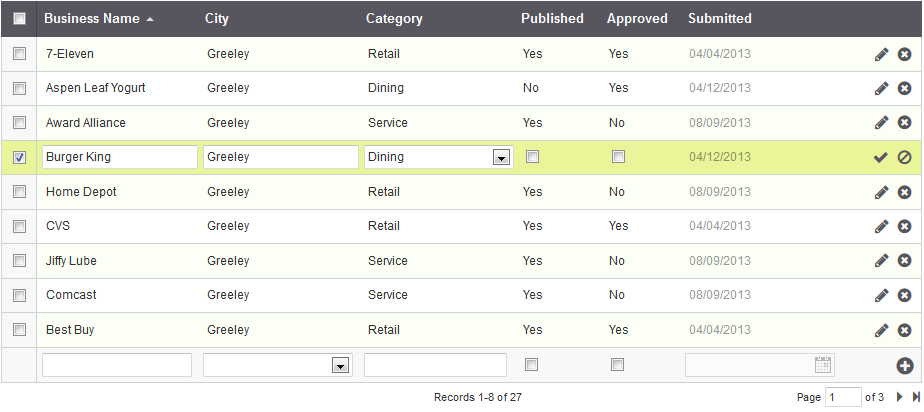924x412 pixels.
Task: Click the edit pencil icon for 7-Eleven
Action: (881, 54)
